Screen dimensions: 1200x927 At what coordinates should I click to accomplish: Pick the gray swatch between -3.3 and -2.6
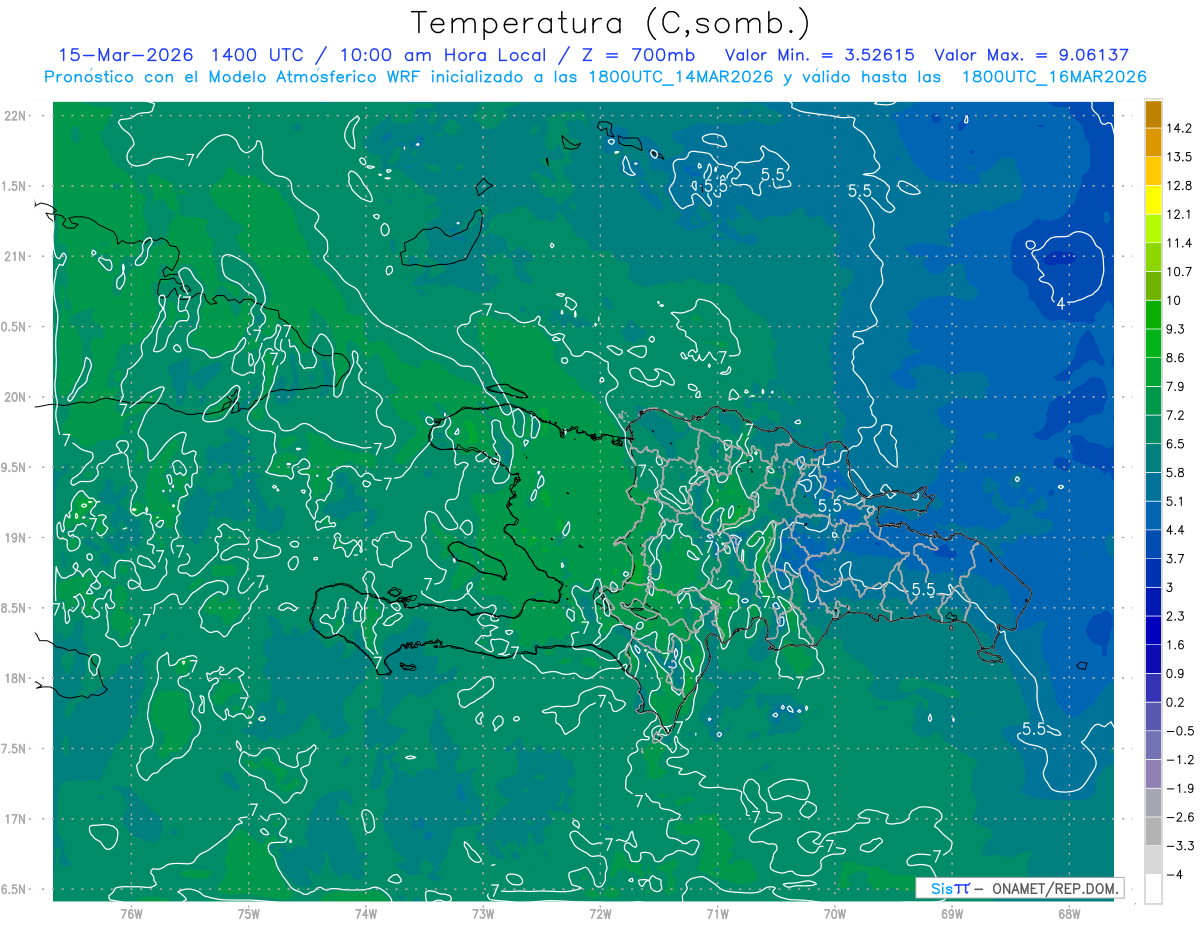1153,832
